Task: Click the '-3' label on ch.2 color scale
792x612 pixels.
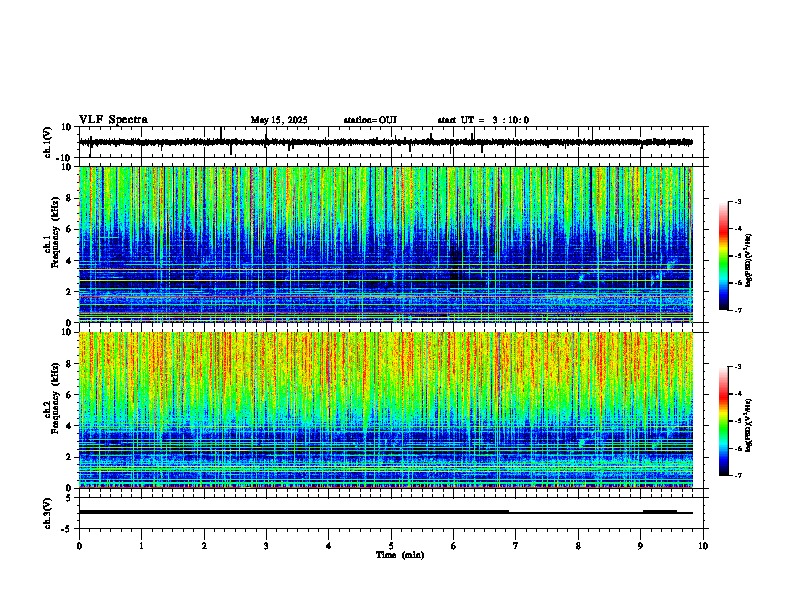Action: pos(738,367)
